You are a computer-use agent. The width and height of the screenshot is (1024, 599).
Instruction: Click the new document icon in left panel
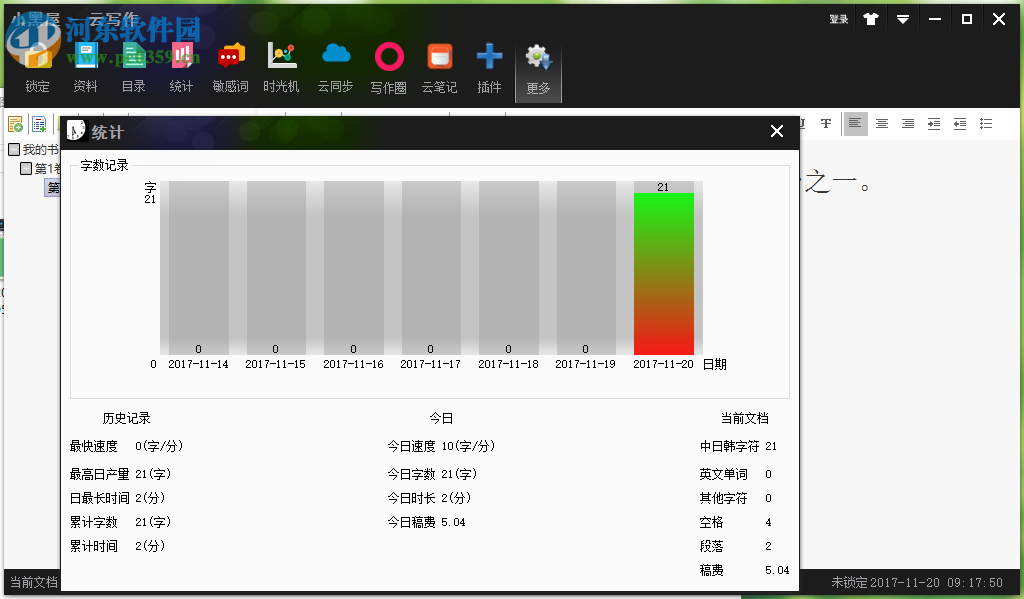[15, 123]
